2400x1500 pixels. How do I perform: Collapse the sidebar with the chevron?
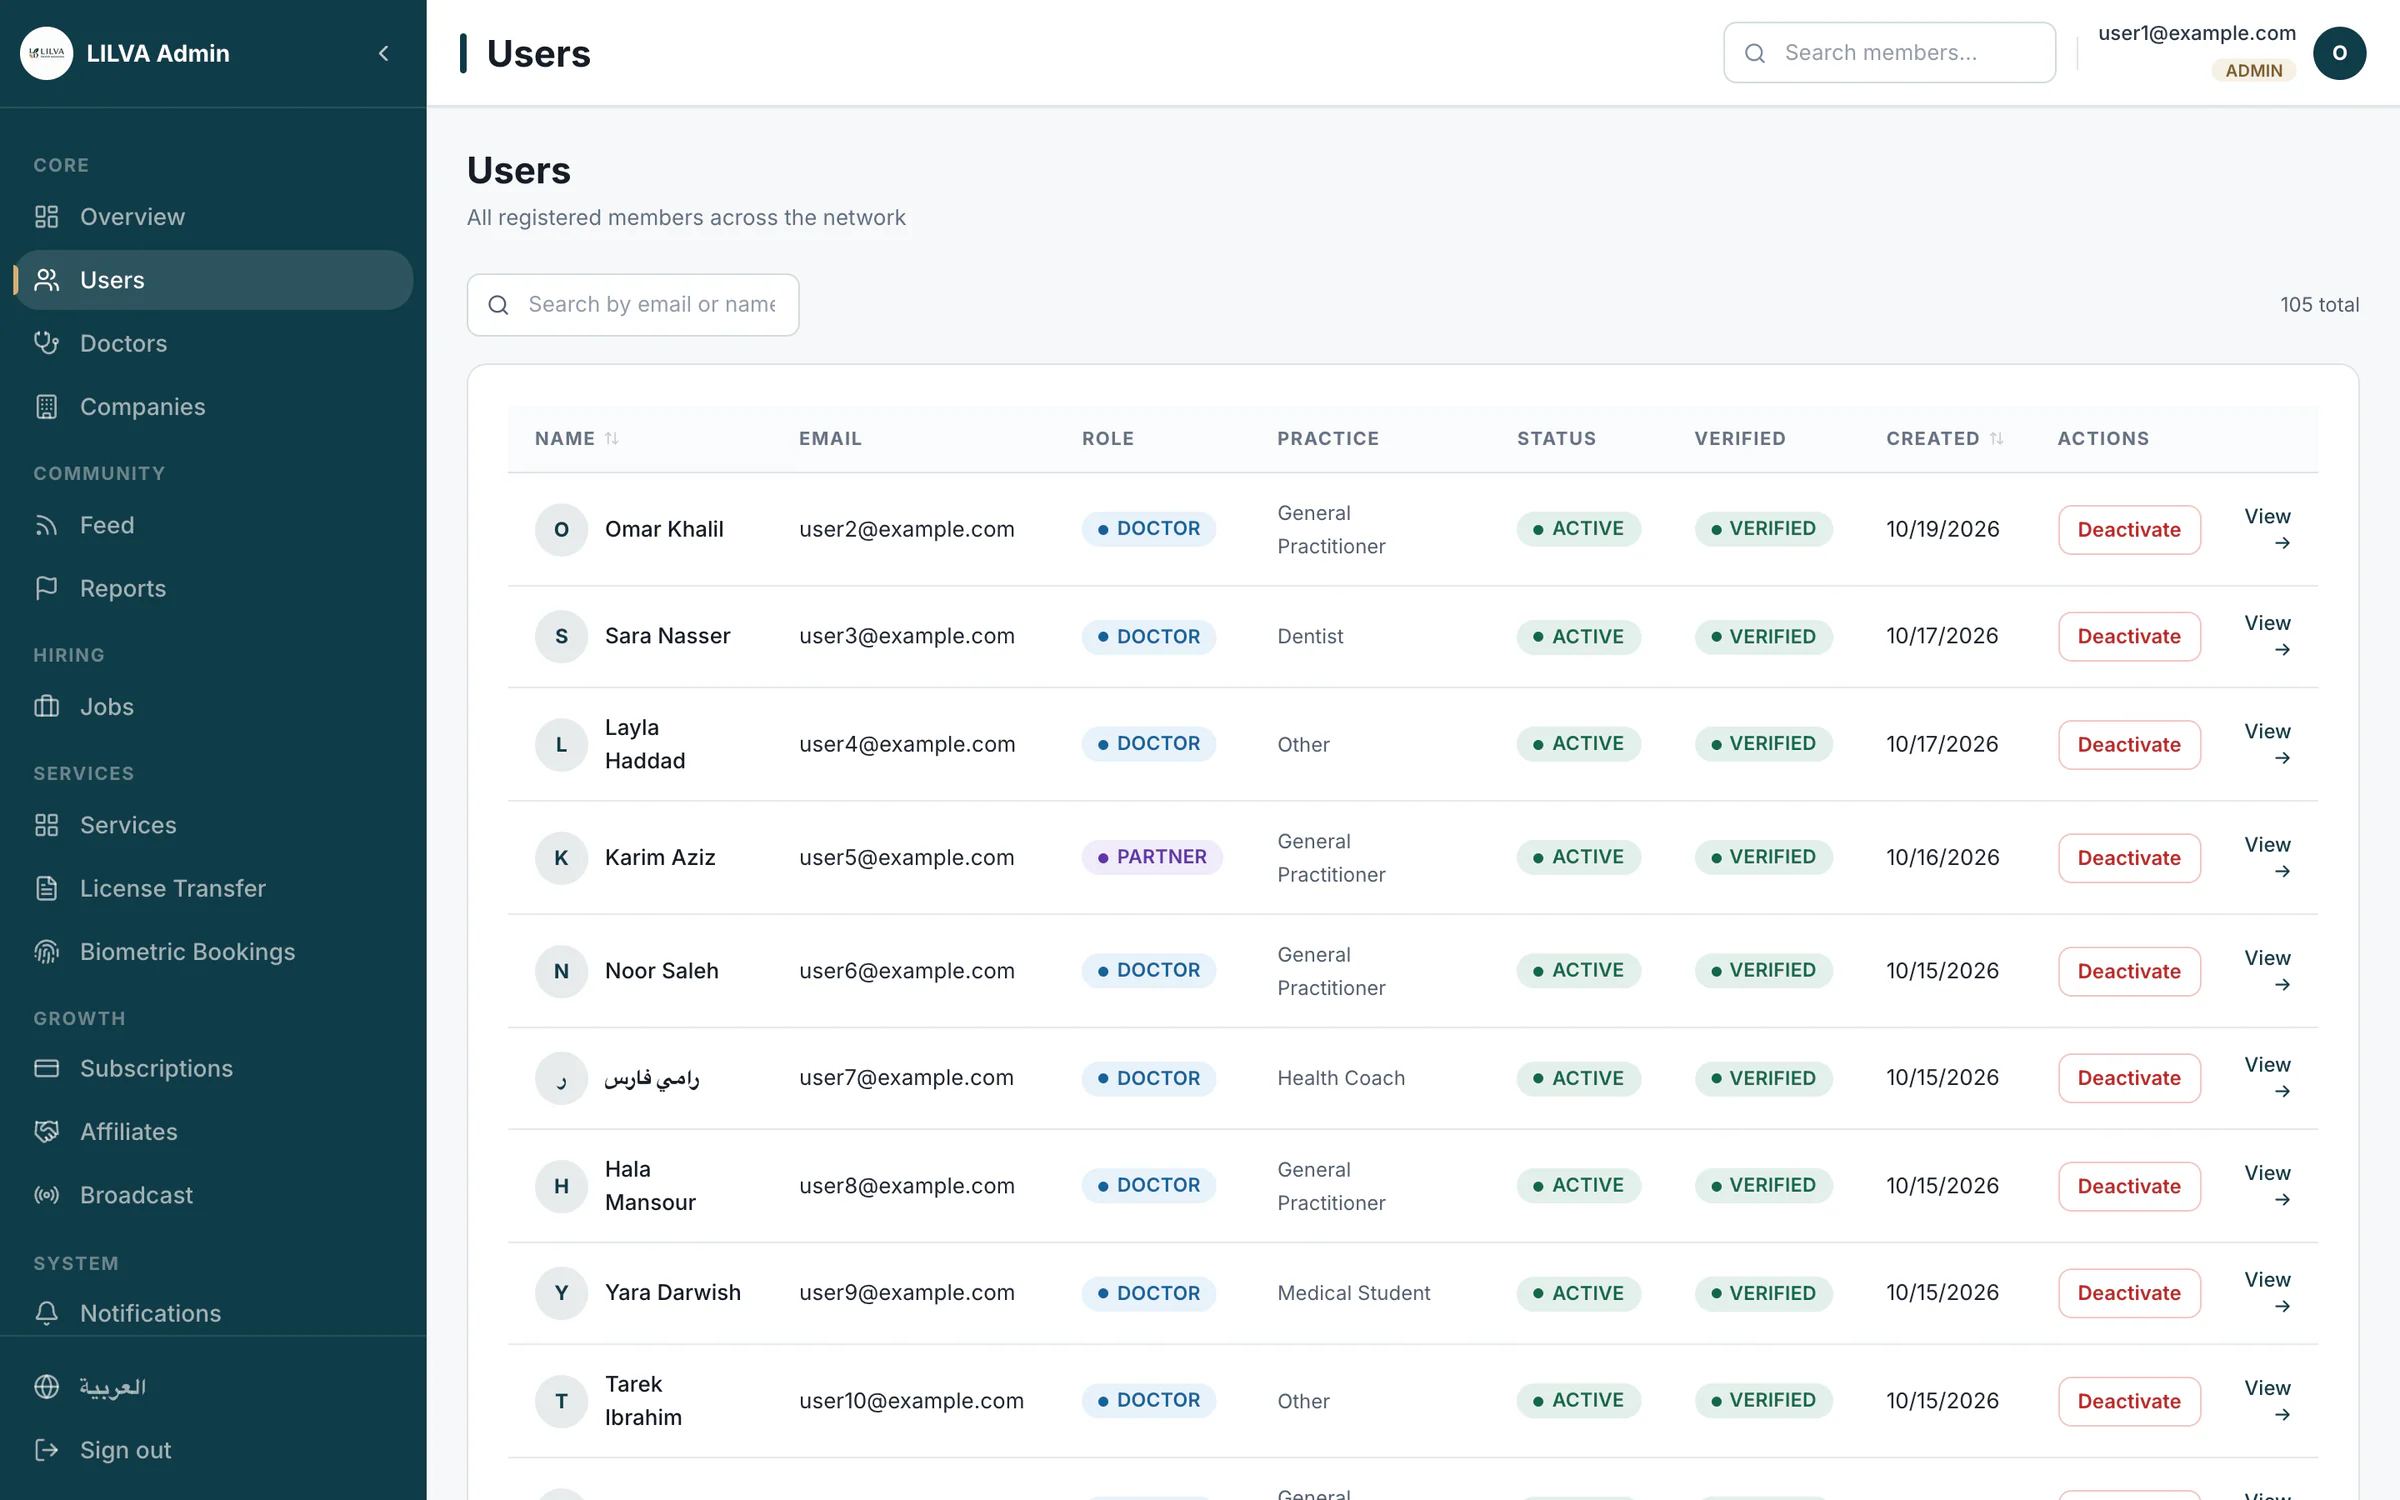pyautogui.click(x=383, y=53)
